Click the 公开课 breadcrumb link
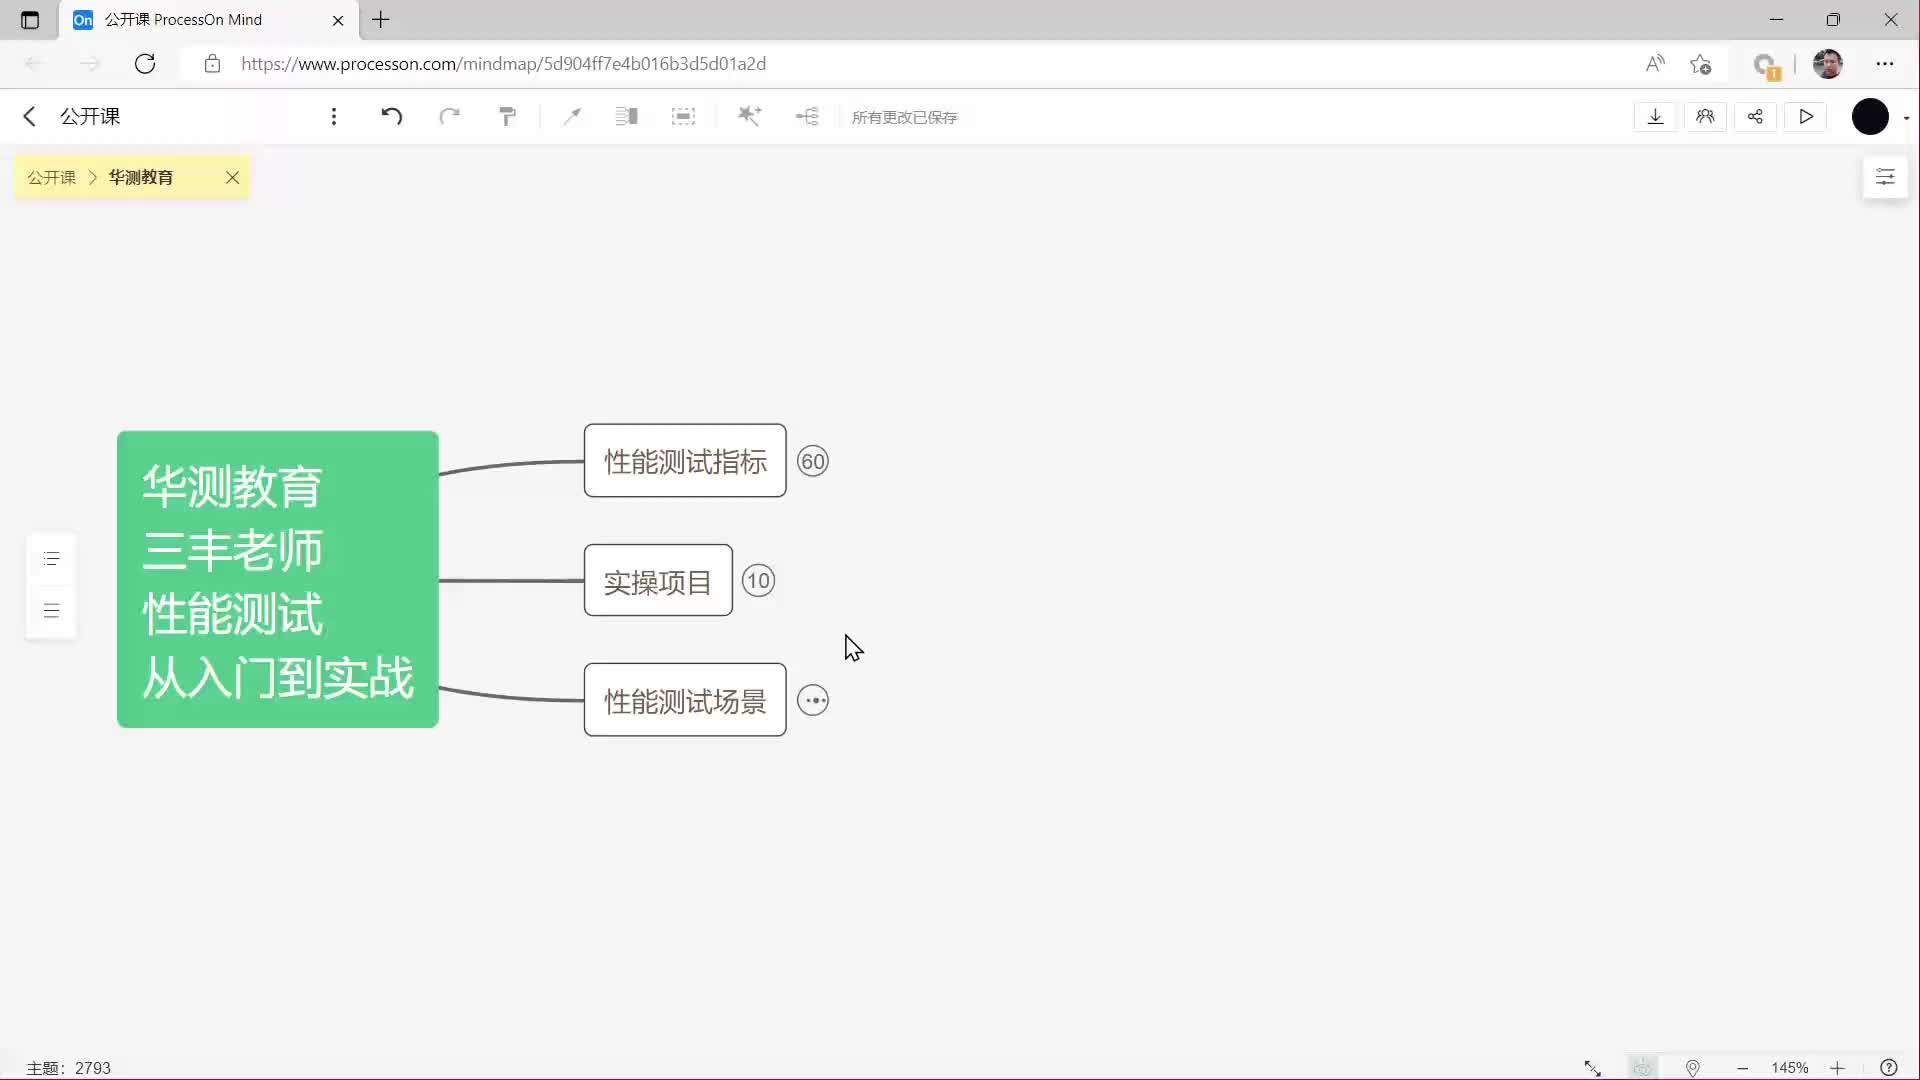The height and width of the screenshot is (1080, 1920). [52, 177]
